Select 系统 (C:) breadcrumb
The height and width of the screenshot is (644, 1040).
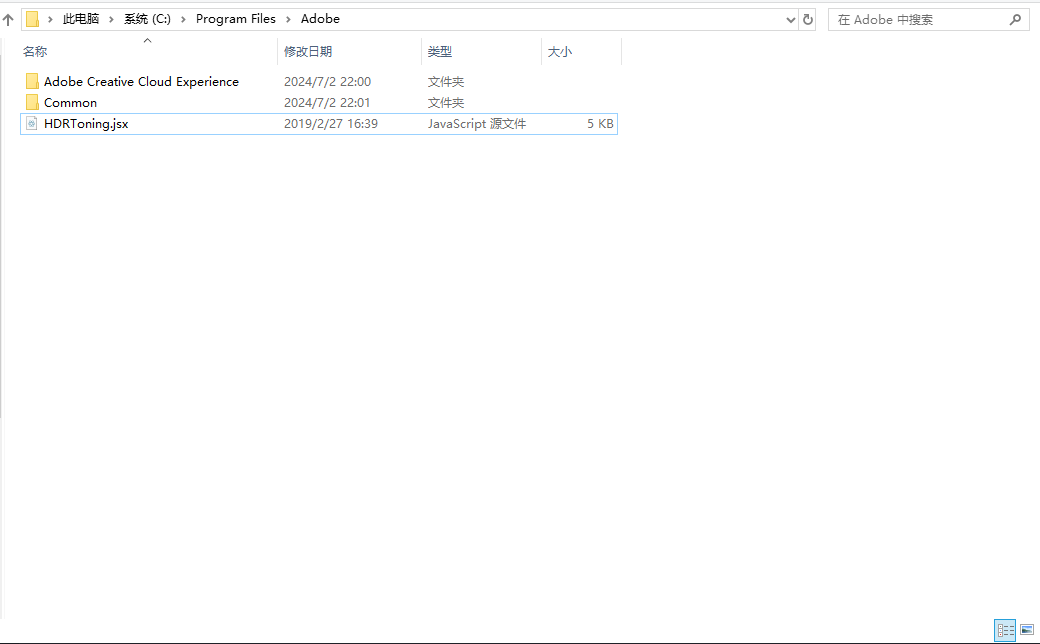click(147, 19)
